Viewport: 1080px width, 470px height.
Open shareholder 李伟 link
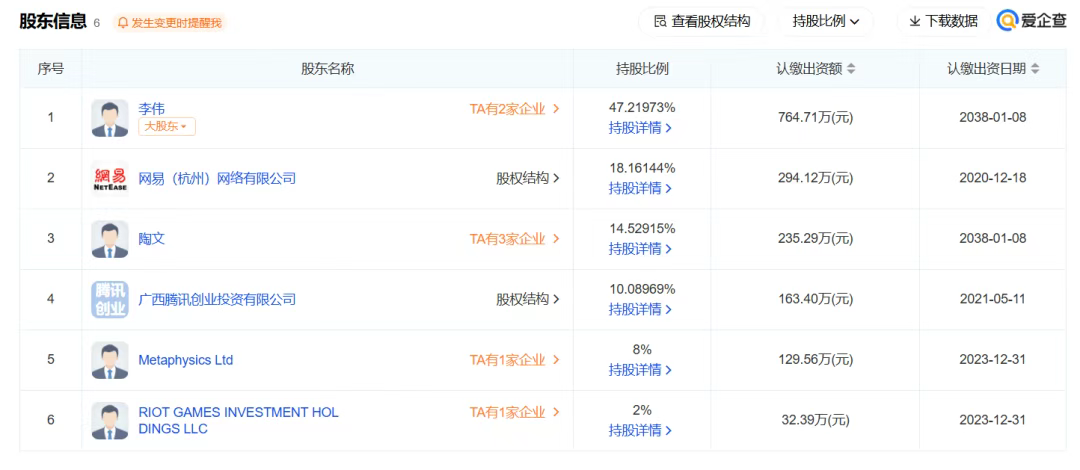click(x=152, y=109)
